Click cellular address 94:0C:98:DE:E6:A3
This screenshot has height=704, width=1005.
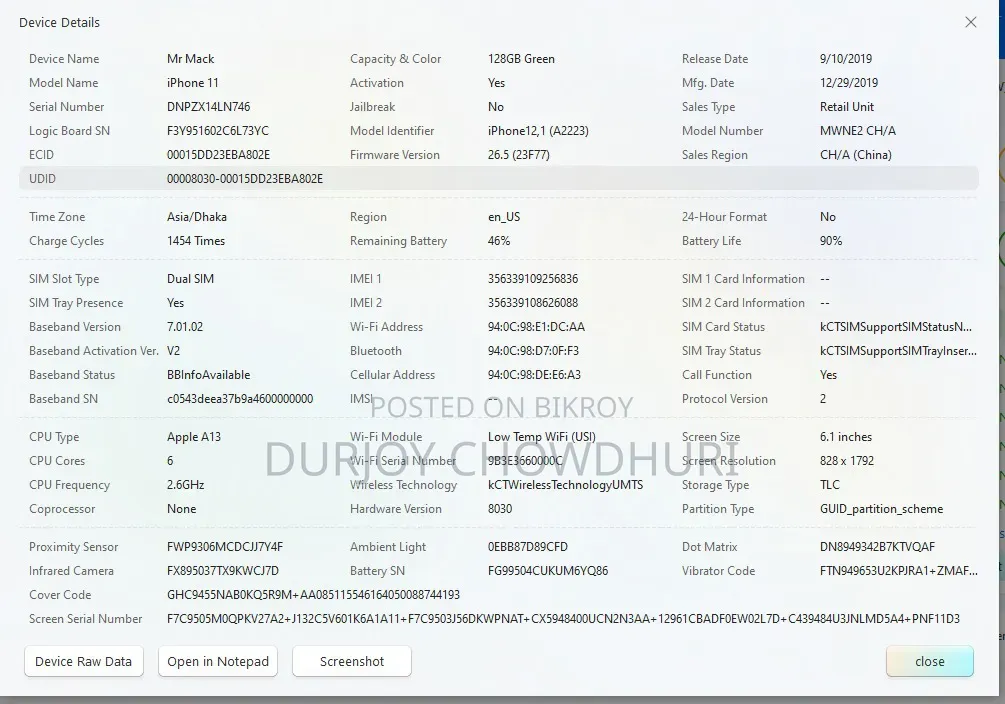(534, 375)
